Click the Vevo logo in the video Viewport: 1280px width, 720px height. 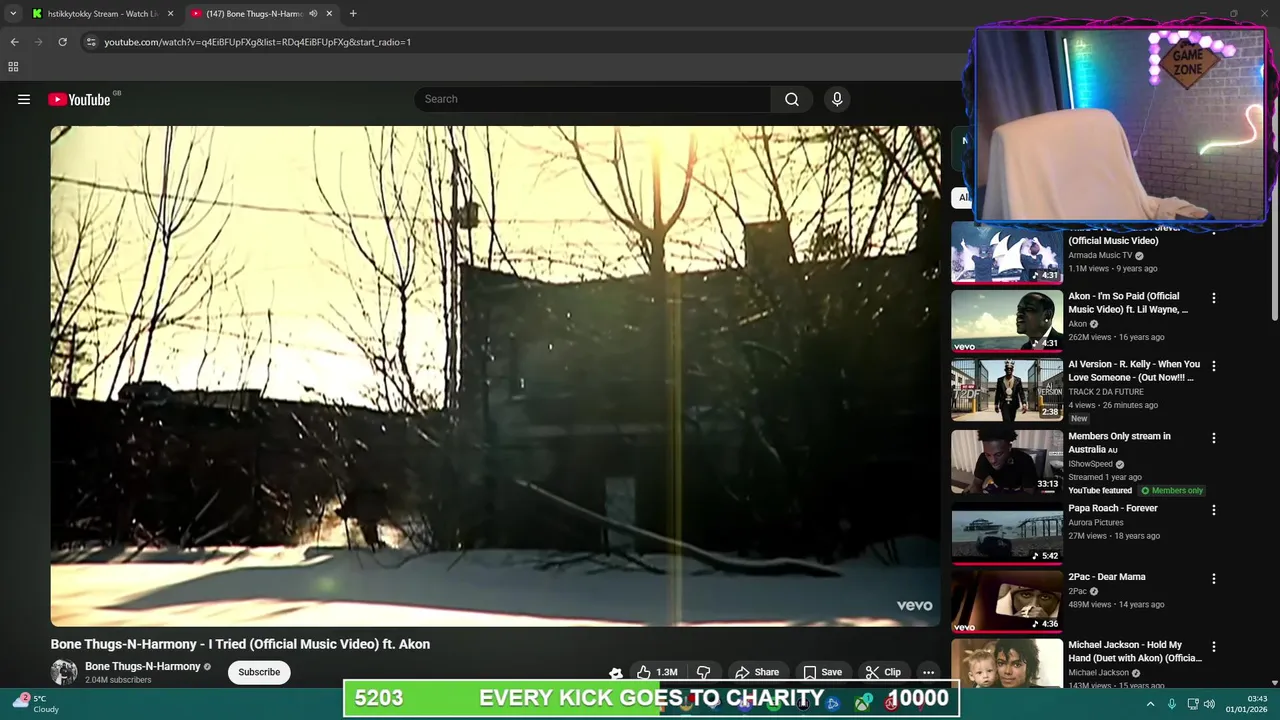click(914, 606)
